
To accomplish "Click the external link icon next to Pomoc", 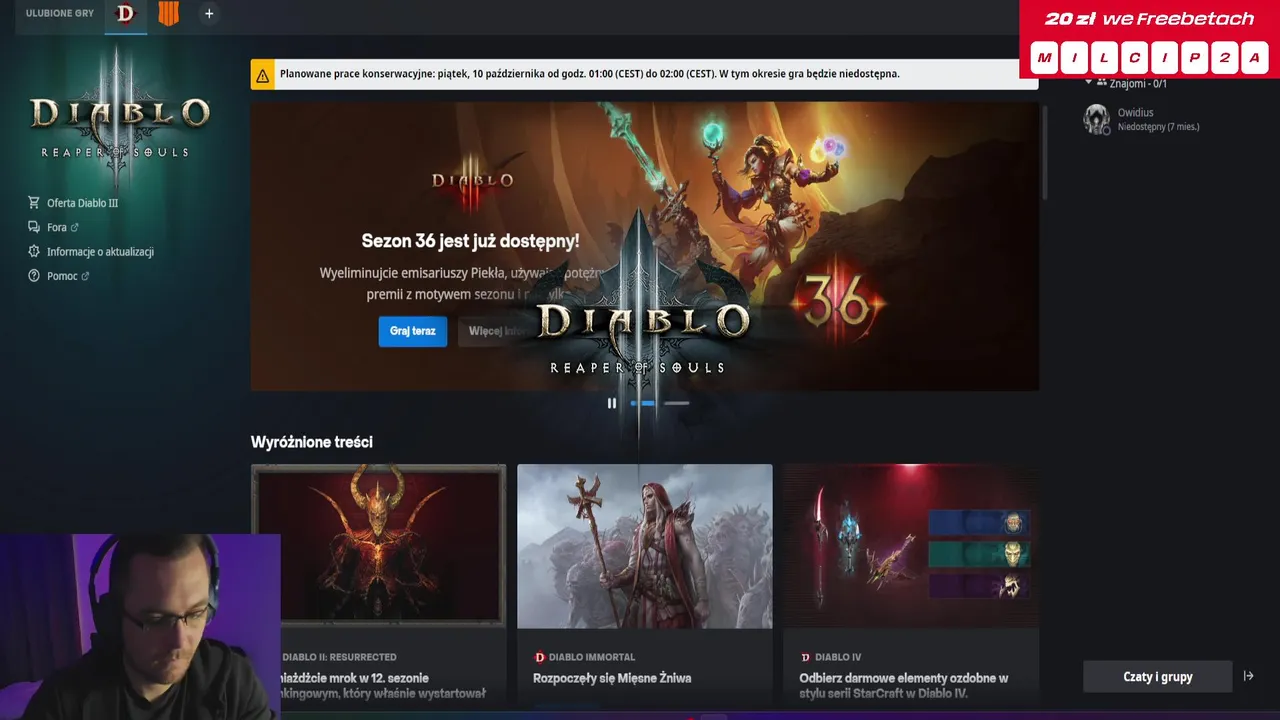I will tap(85, 276).
